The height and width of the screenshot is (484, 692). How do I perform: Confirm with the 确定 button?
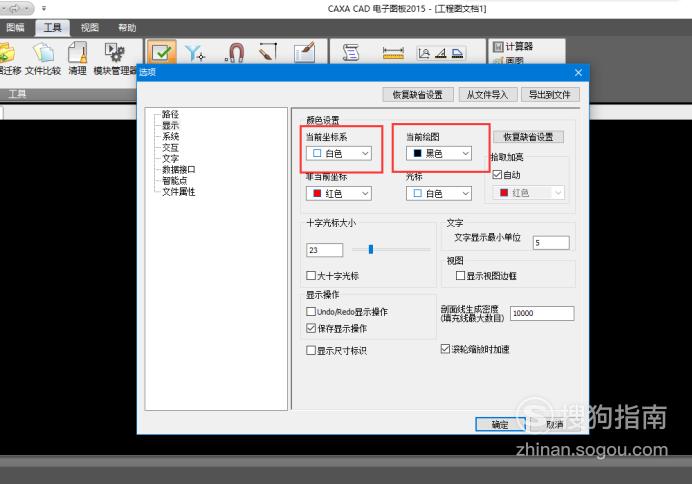500,424
